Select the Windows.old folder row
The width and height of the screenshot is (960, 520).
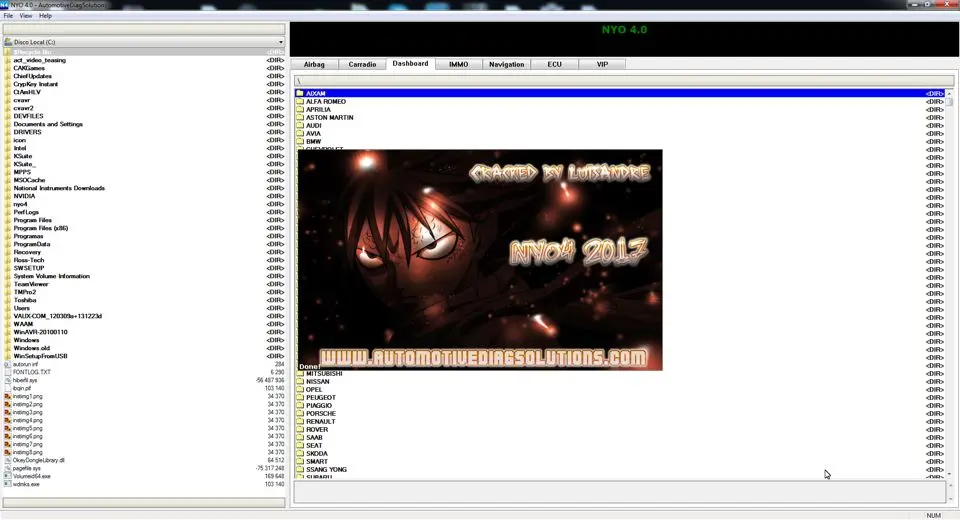[144, 348]
